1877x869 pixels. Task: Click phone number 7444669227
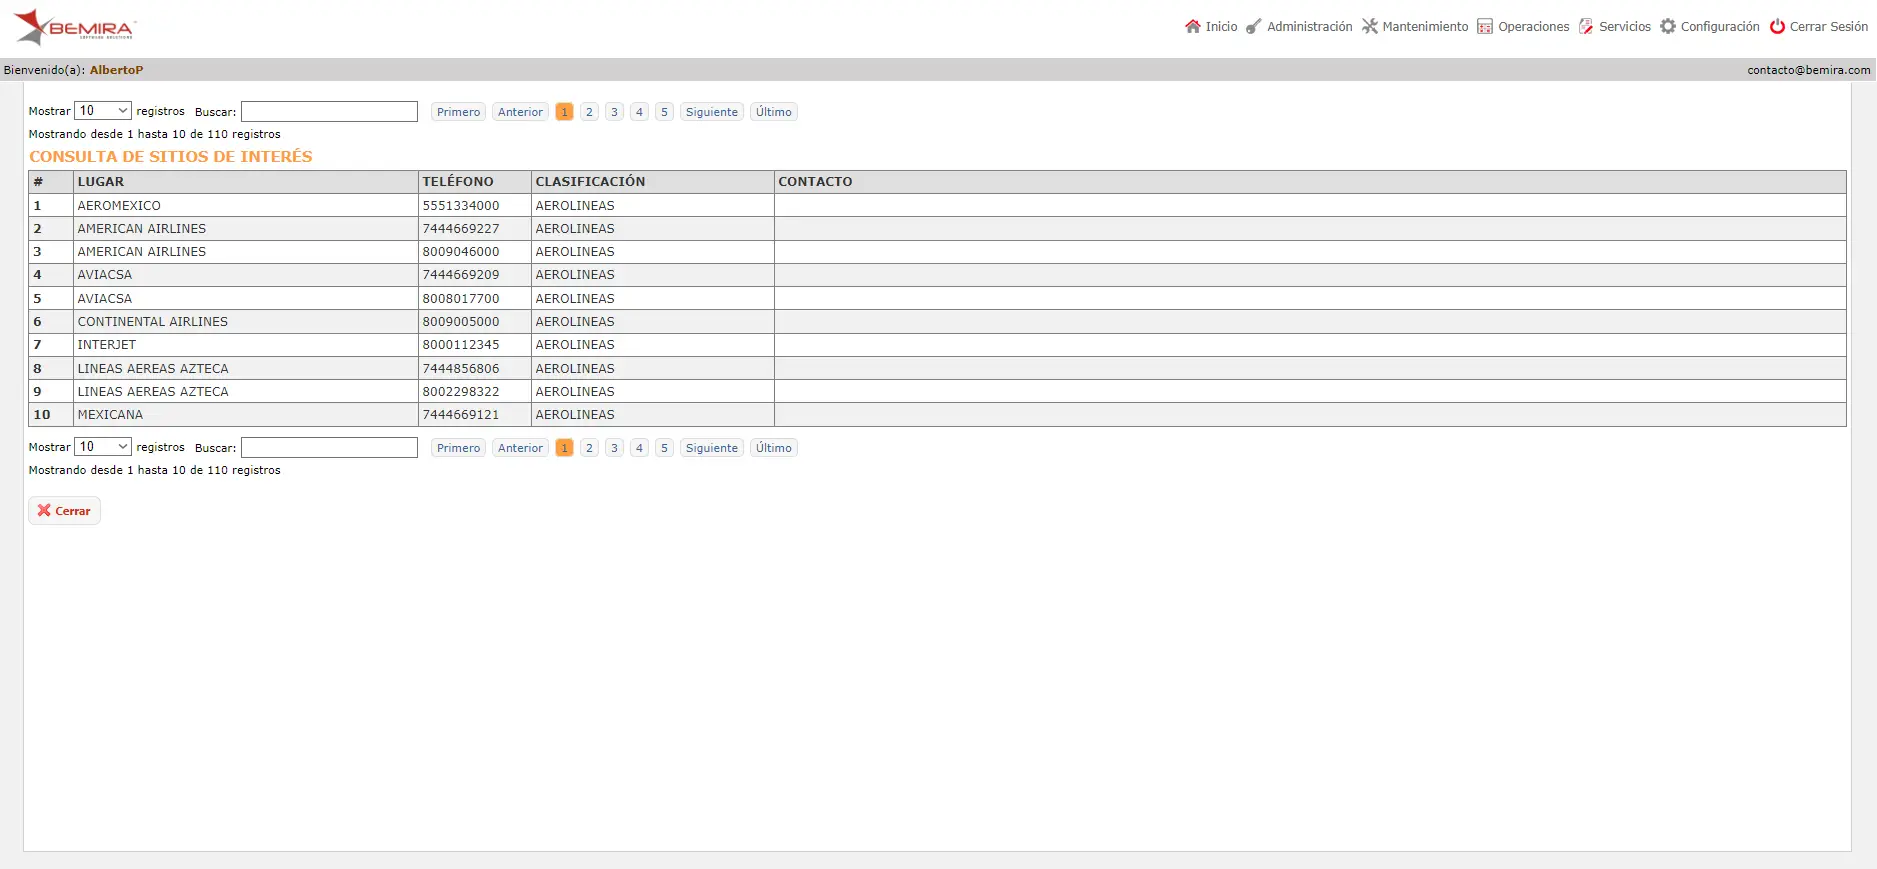(x=461, y=229)
